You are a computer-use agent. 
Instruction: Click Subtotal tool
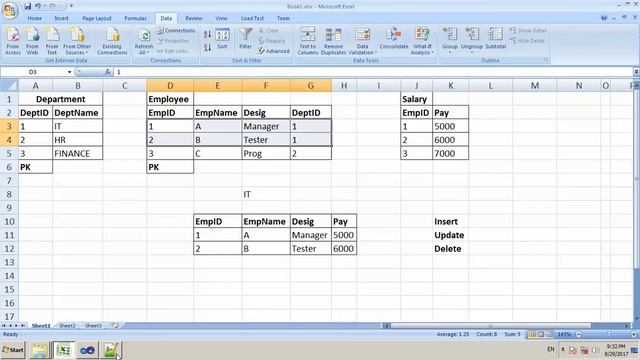(496, 39)
